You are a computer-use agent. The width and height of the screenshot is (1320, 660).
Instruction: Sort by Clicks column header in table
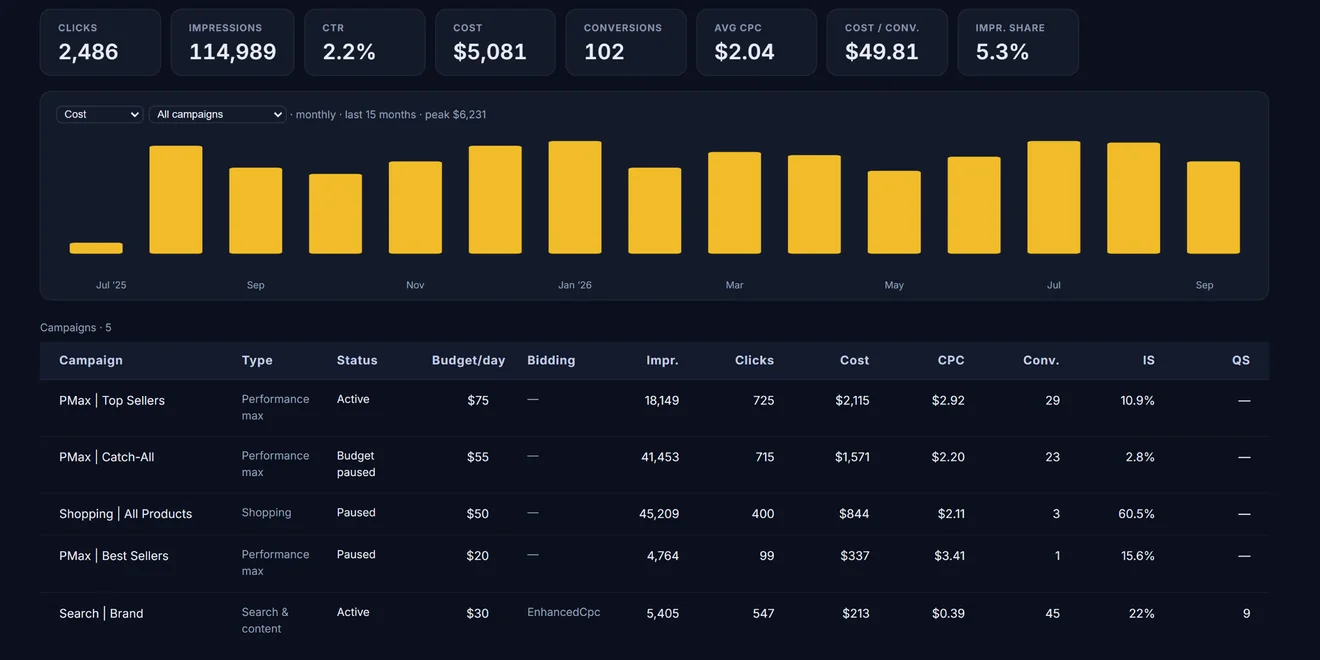pyautogui.click(x=754, y=360)
